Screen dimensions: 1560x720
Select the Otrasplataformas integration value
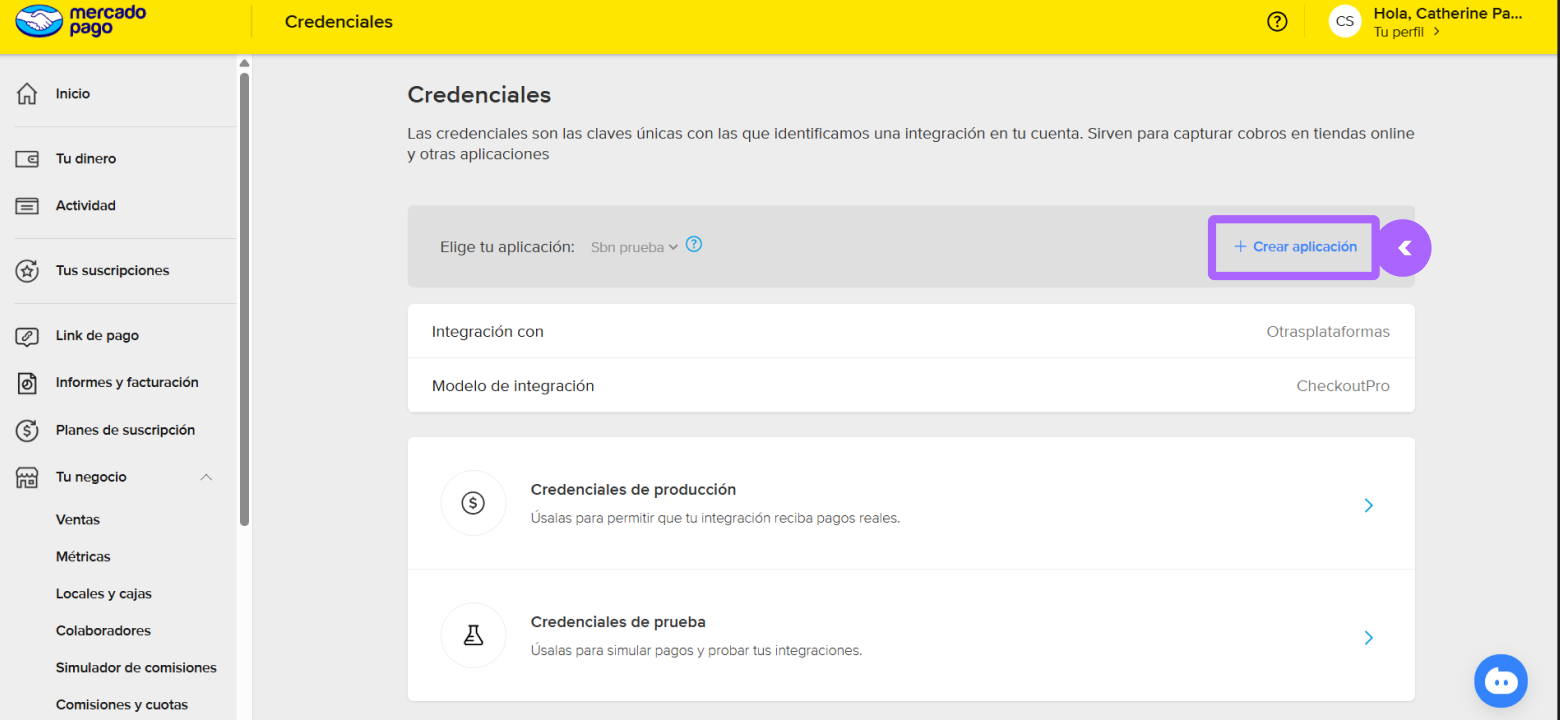pos(1328,332)
